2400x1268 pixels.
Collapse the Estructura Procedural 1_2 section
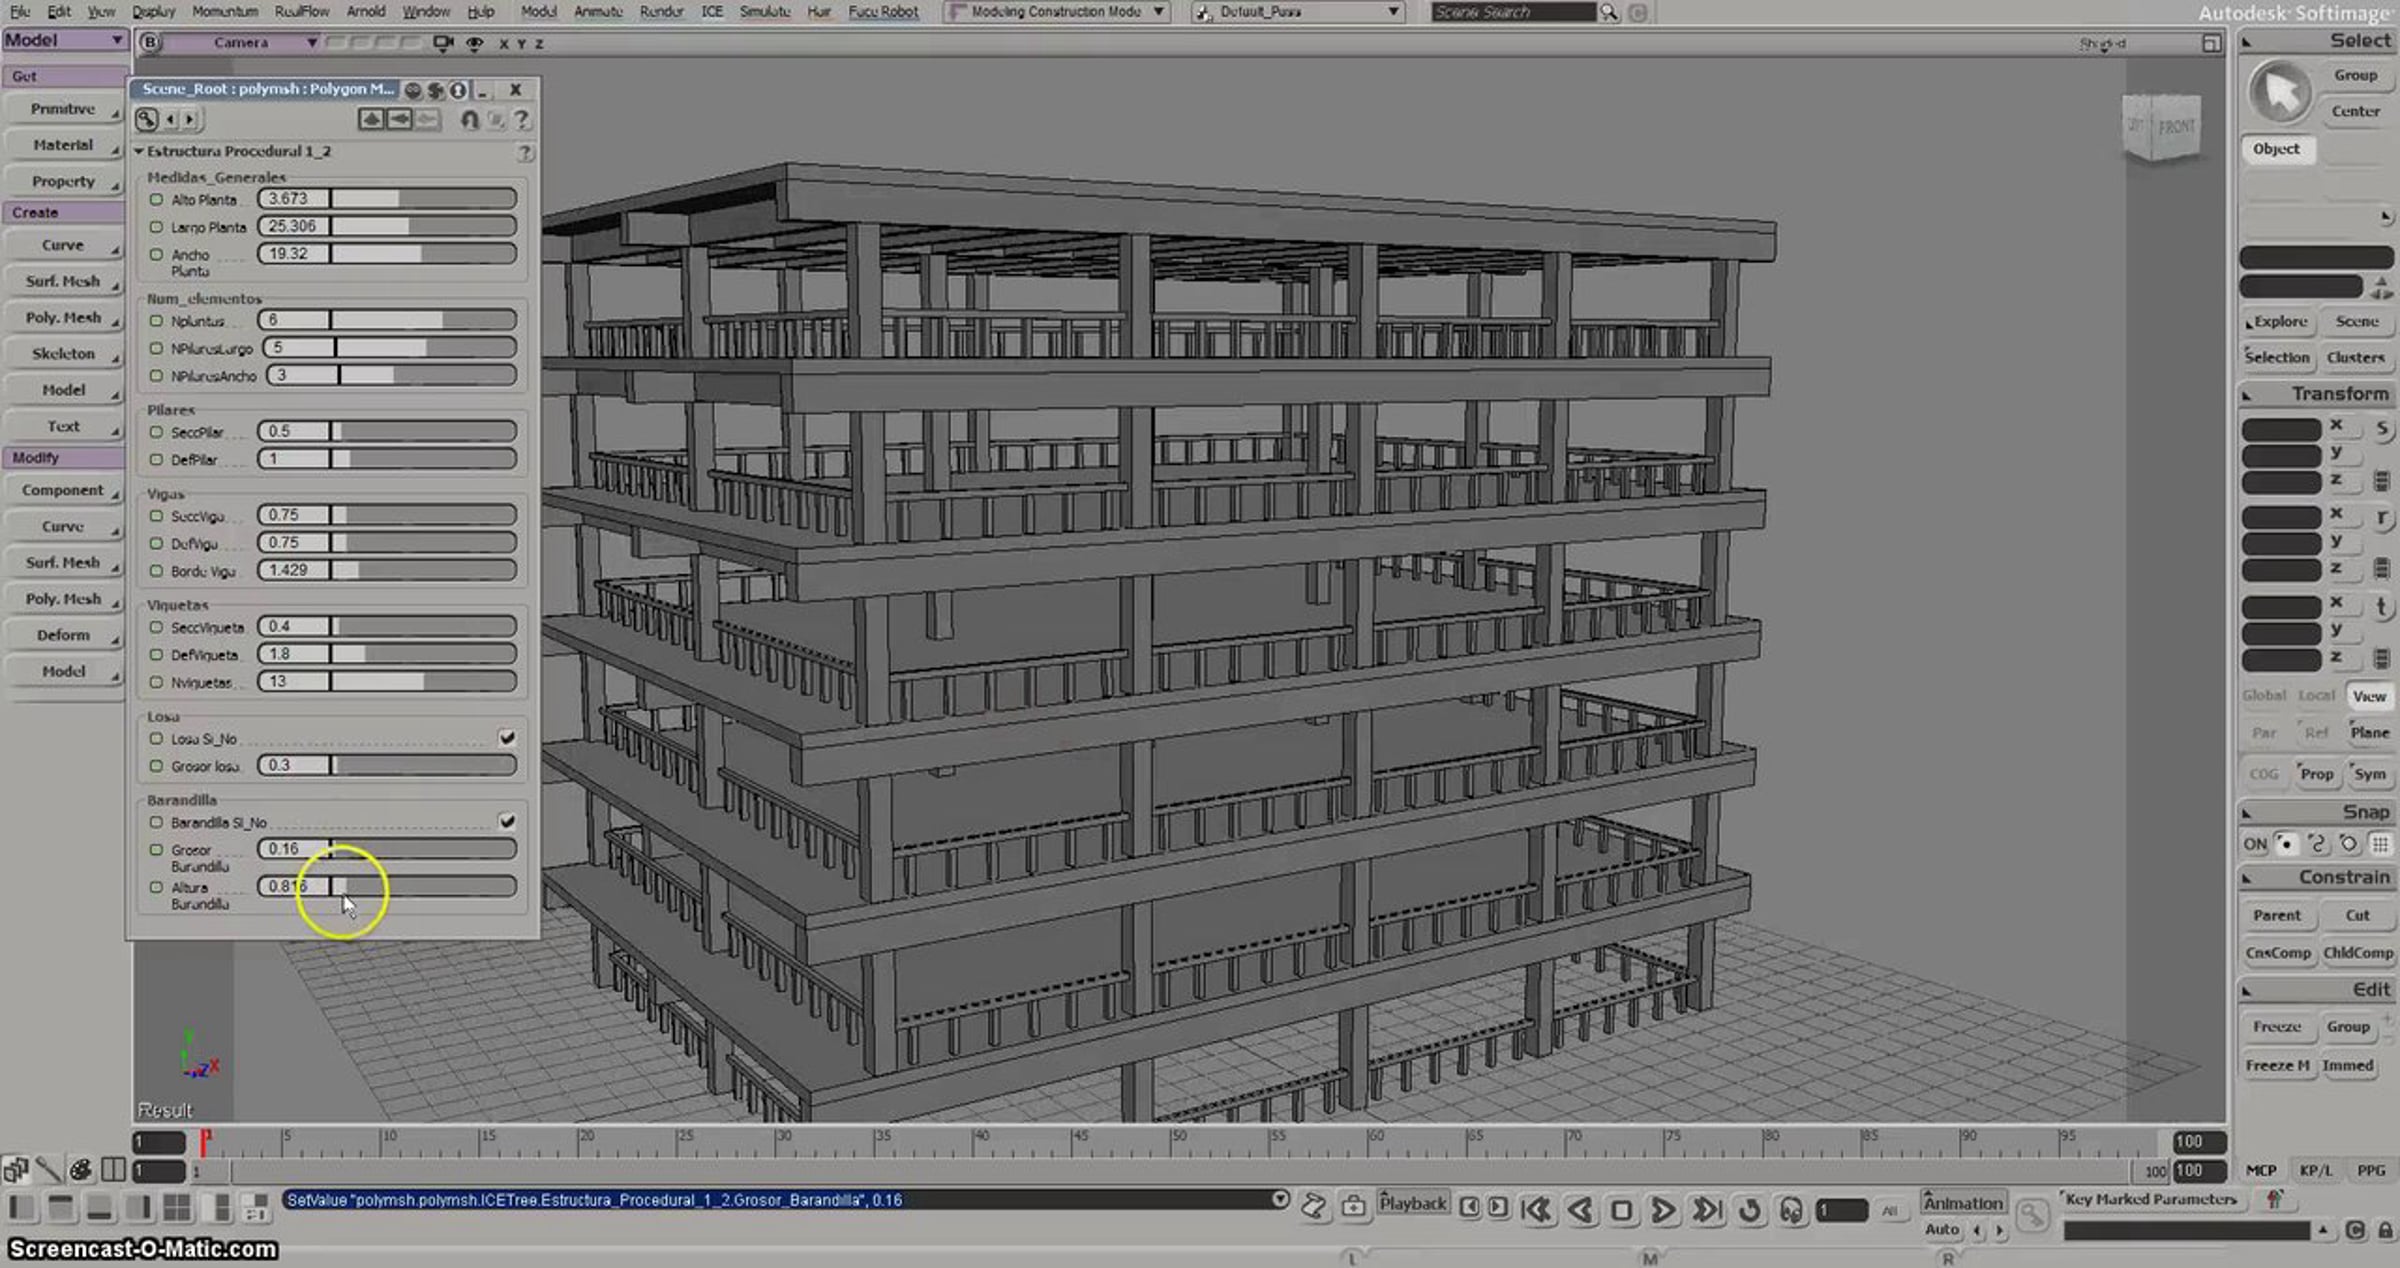point(140,151)
